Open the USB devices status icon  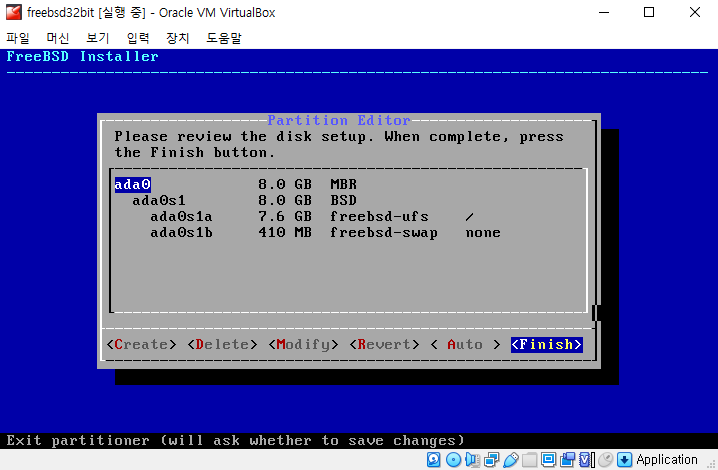[x=511, y=459]
